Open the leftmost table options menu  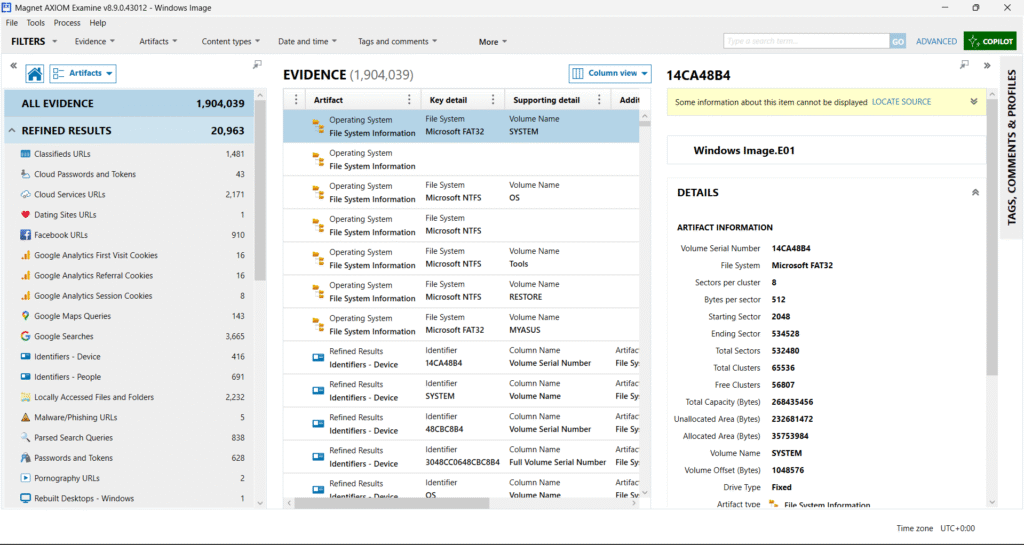point(296,100)
